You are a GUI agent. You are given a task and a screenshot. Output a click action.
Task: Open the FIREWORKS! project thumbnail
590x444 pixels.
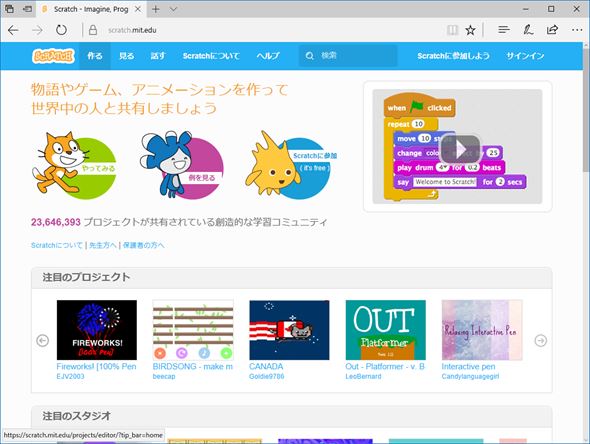coord(97,330)
